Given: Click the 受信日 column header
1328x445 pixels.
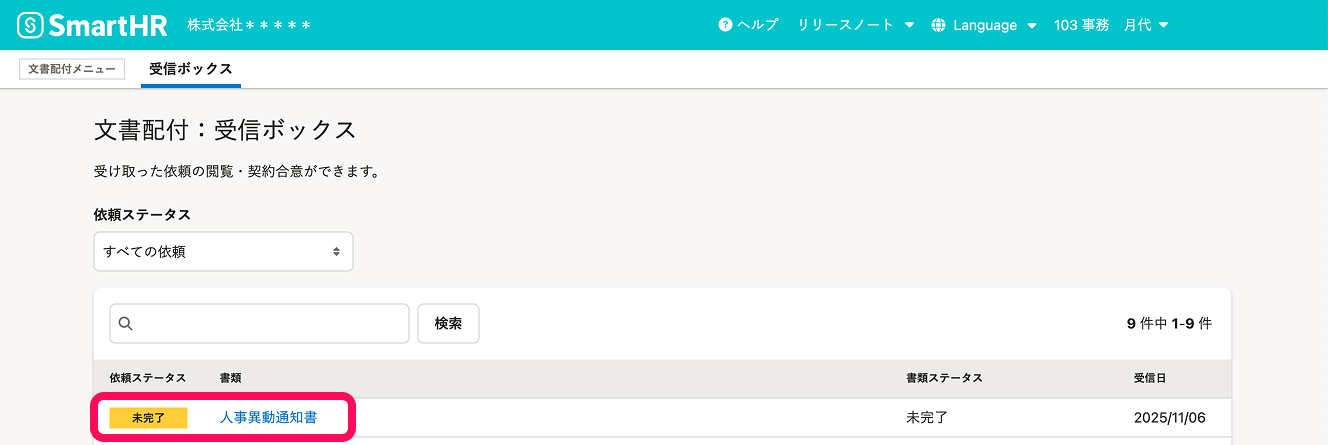Looking at the screenshot, I should point(1149,378).
